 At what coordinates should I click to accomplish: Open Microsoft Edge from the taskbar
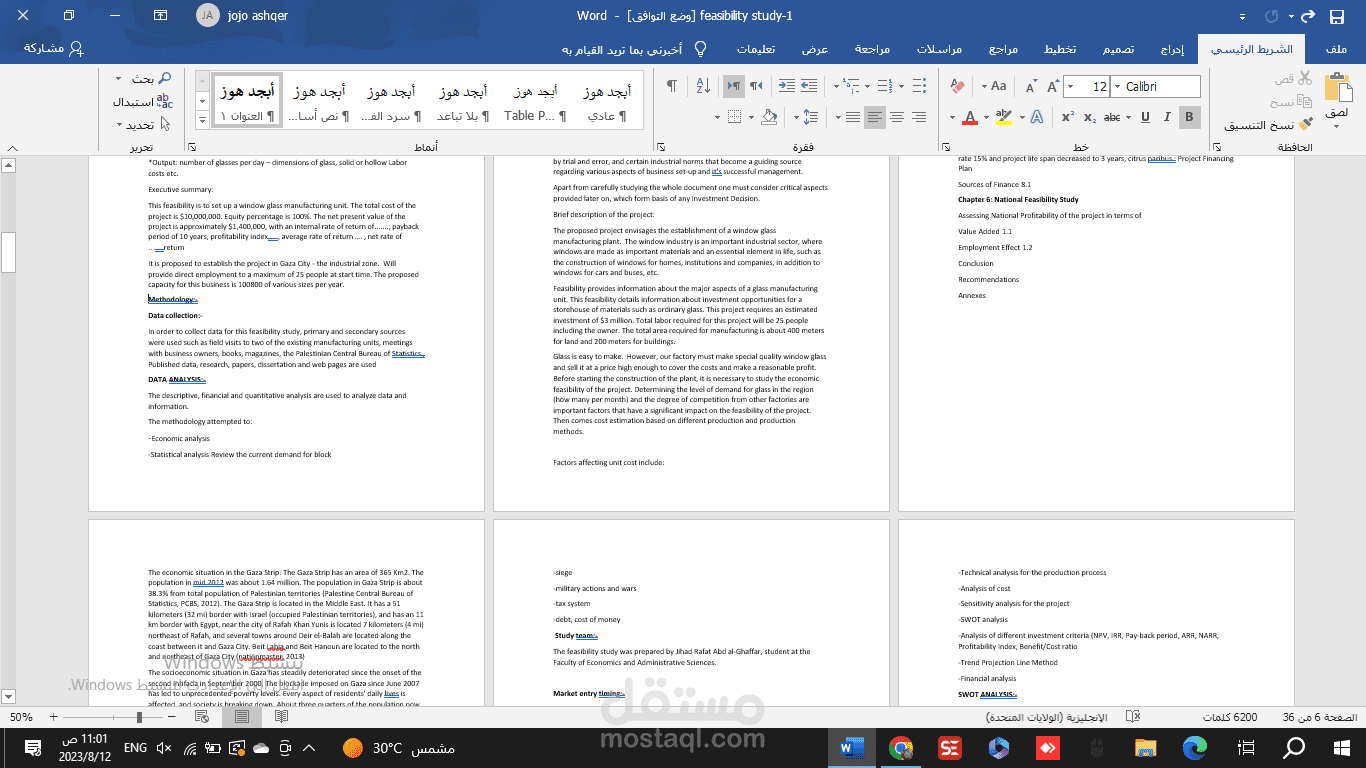point(1195,747)
